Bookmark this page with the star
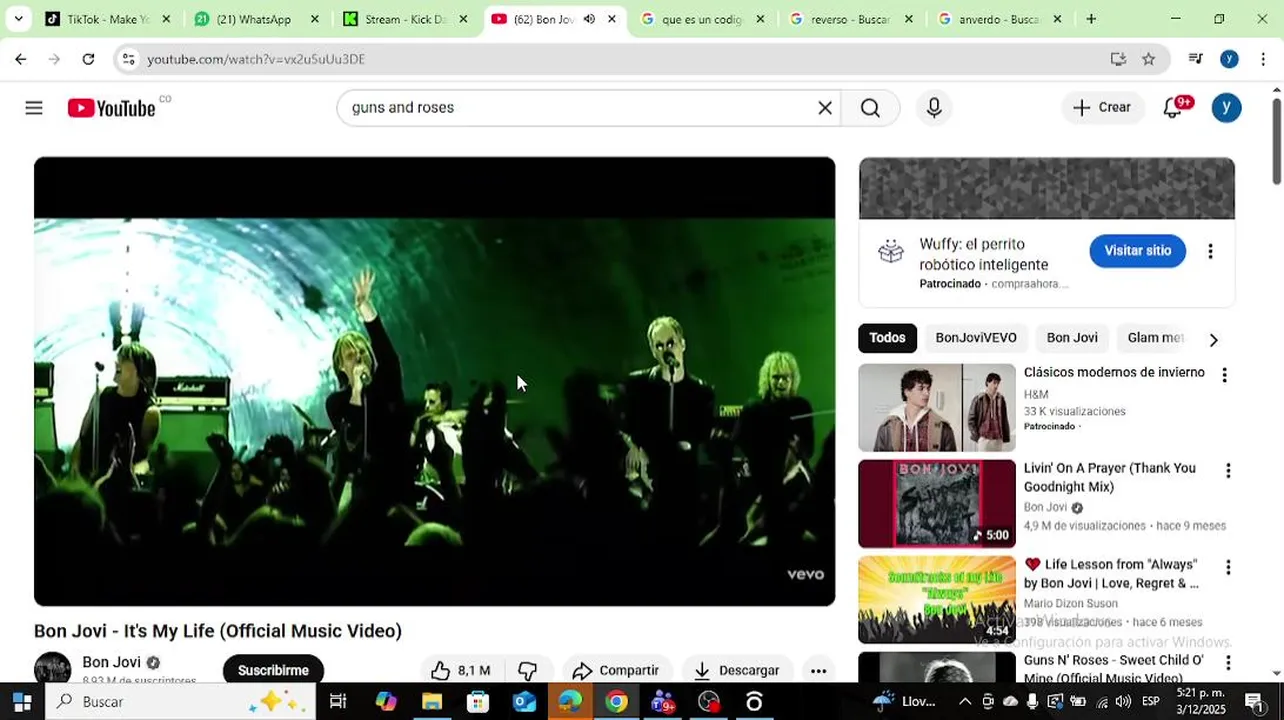The width and height of the screenshot is (1284, 720). (x=1148, y=59)
